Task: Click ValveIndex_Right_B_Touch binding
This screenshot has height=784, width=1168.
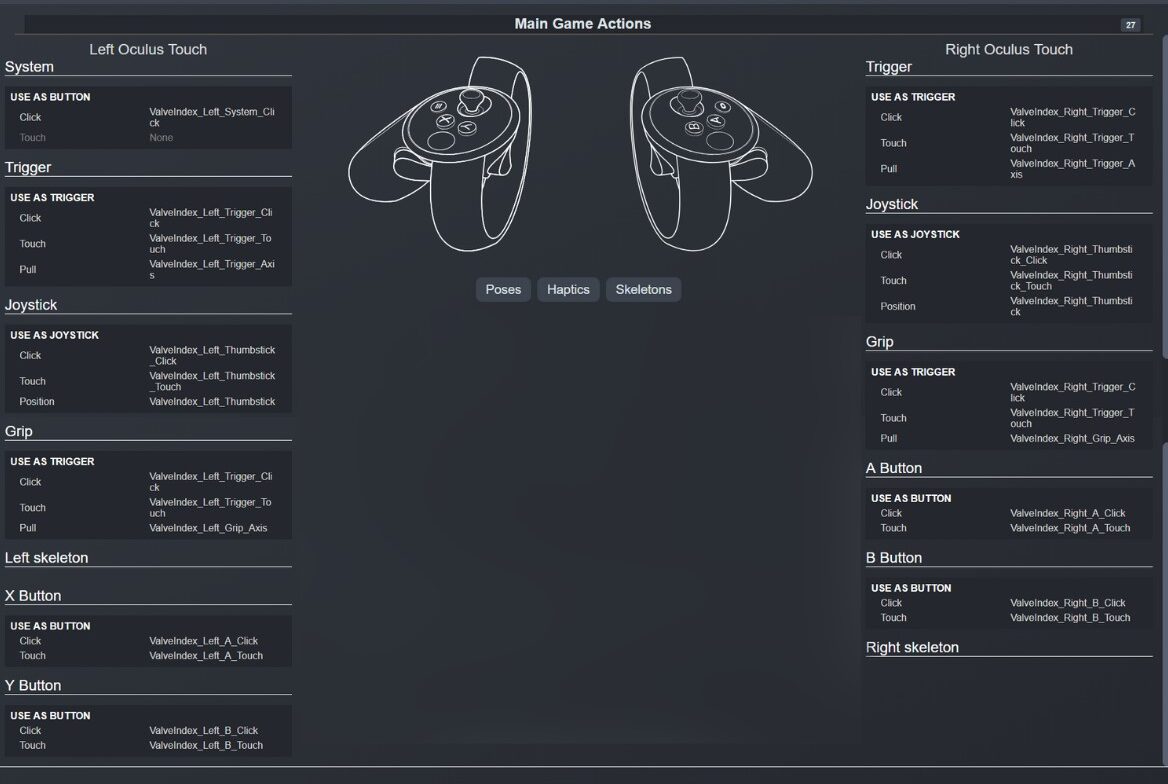Action: (x=1070, y=618)
